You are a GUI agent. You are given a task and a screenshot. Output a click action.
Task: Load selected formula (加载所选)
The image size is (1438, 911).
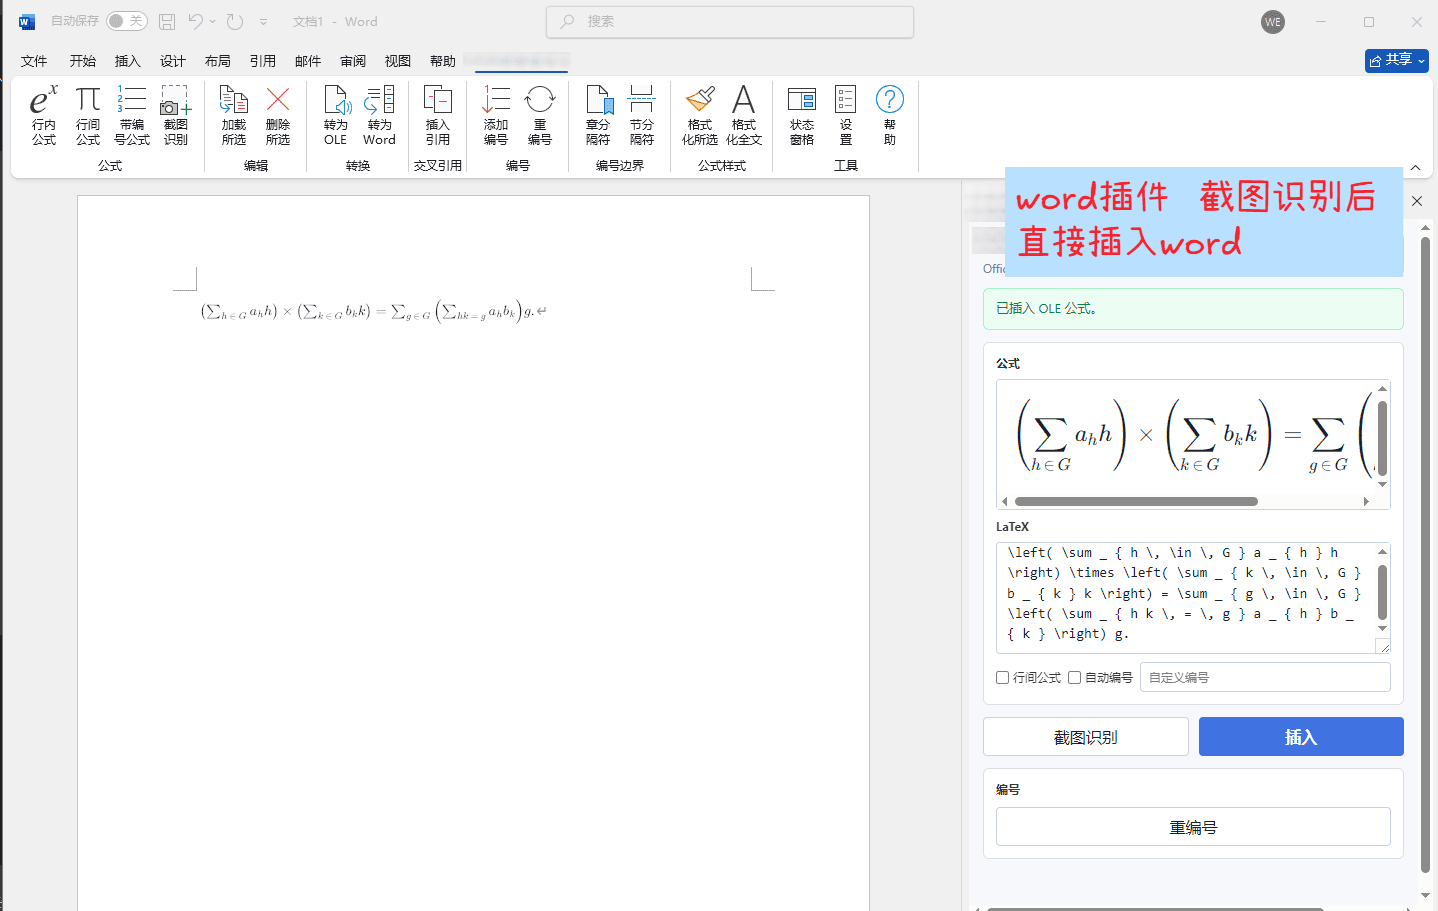pos(234,116)
